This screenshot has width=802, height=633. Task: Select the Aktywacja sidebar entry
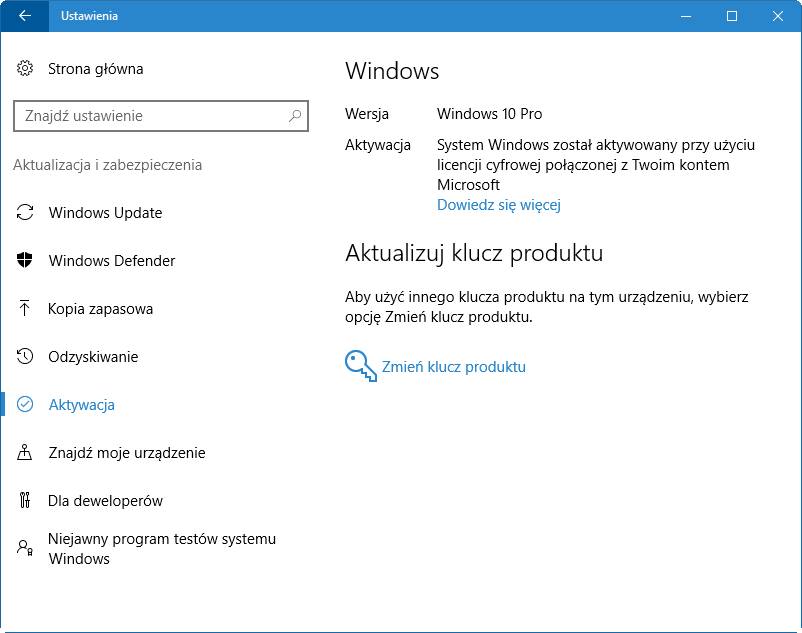coord(81,405)
